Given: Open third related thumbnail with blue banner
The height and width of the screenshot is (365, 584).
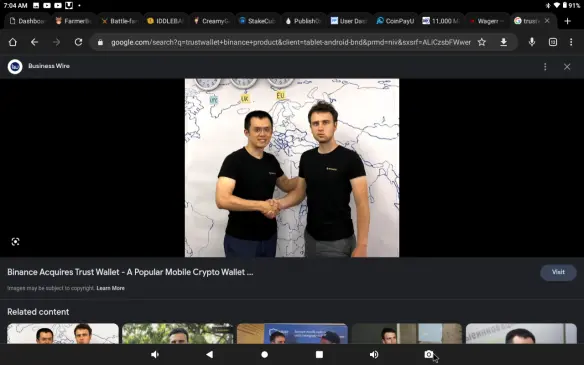Looking at the screenshot, I should pos(292,333).
